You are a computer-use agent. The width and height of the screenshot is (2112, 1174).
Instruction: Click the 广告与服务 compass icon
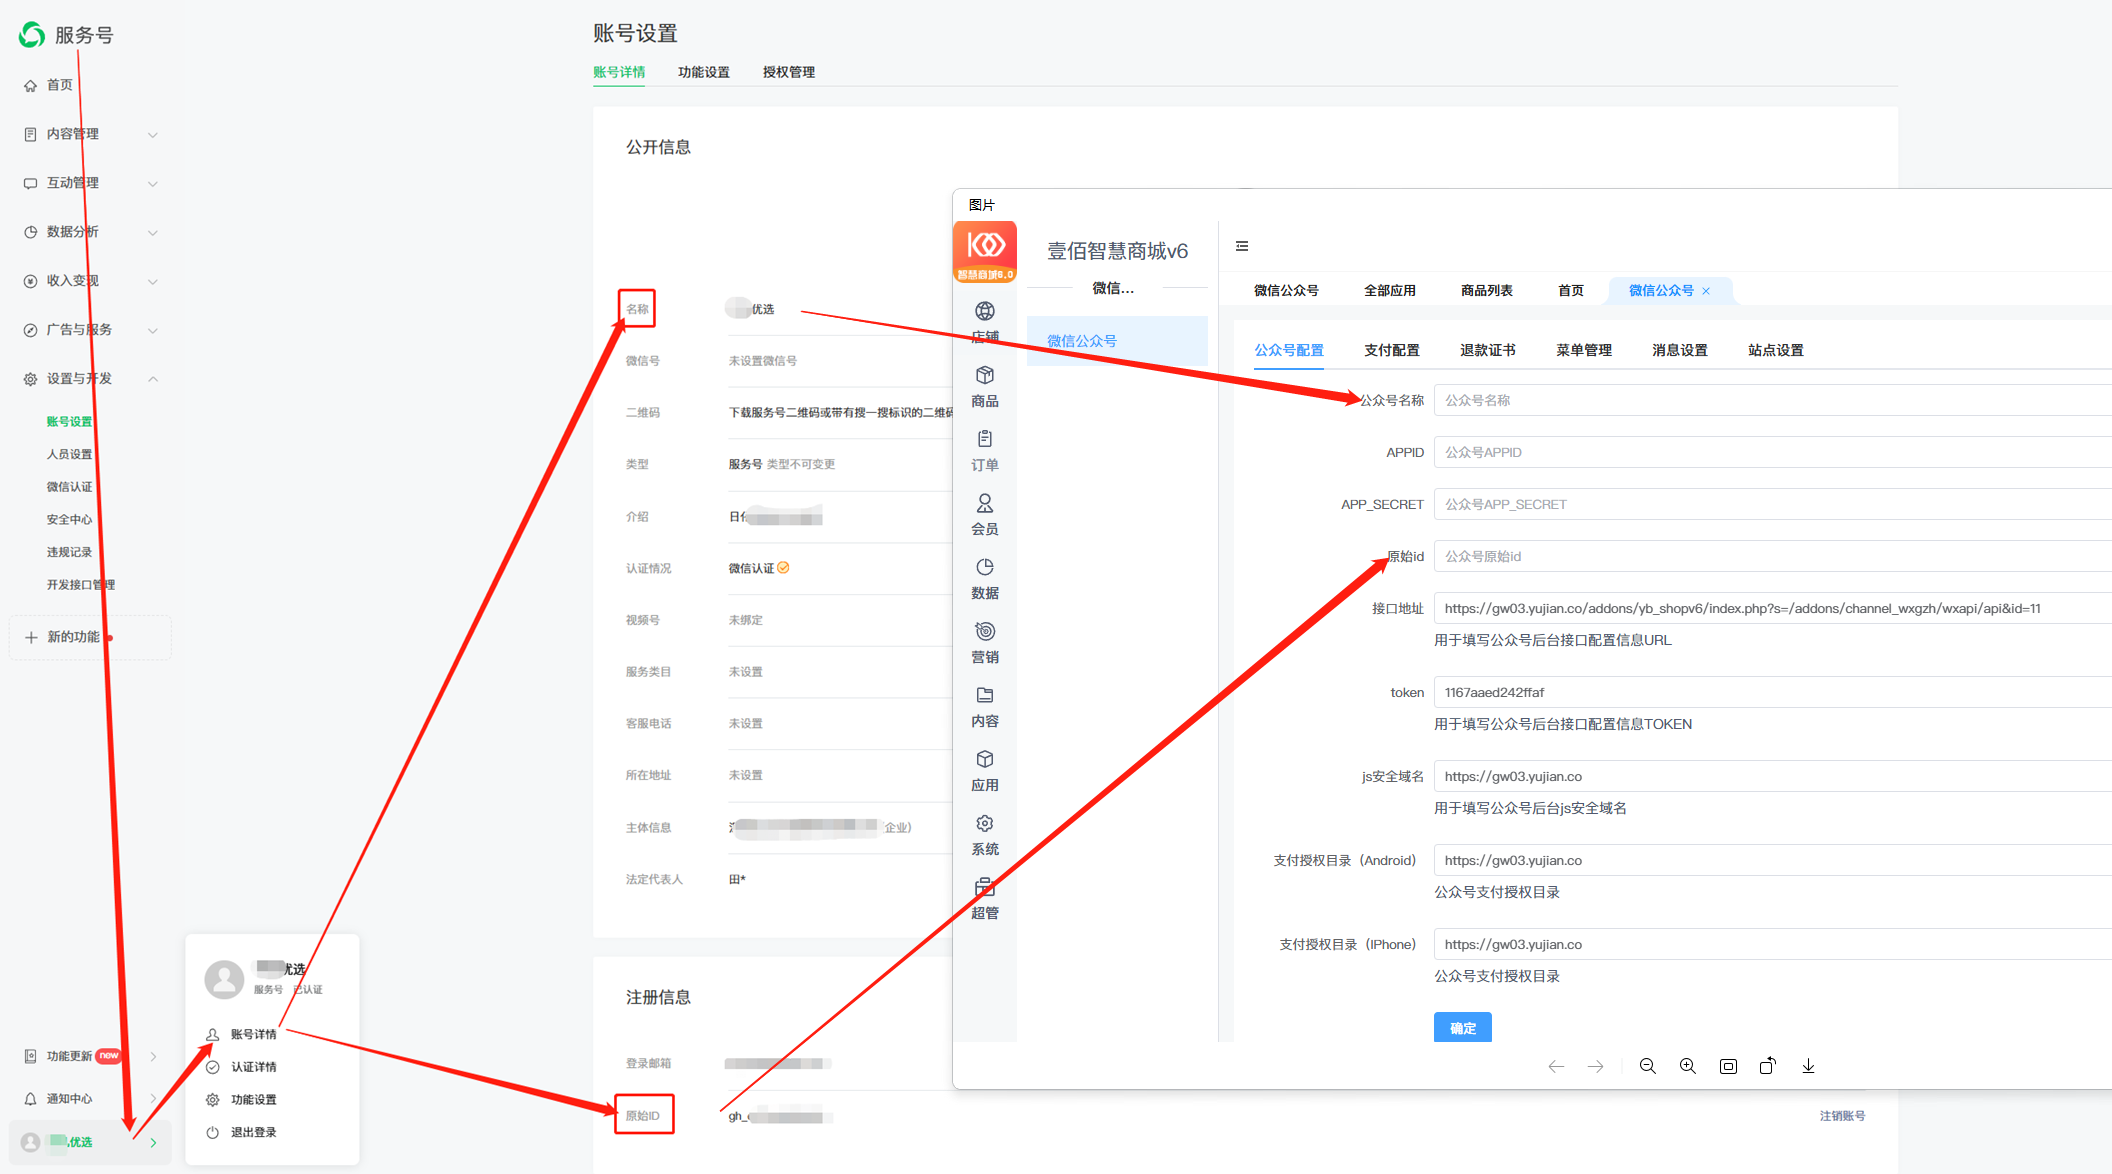click(30, 330)
